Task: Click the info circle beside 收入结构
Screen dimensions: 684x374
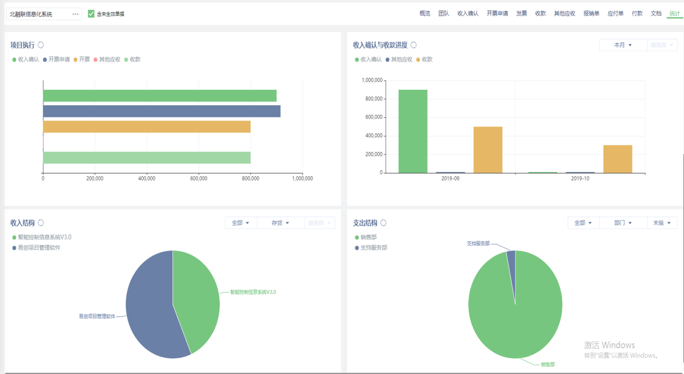Action: pos(41,223)
